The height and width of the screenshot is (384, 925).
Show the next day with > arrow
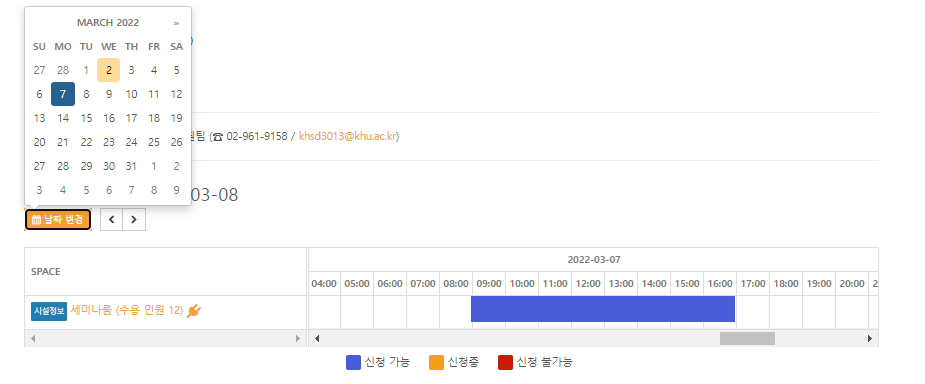[x=134, y=219]
